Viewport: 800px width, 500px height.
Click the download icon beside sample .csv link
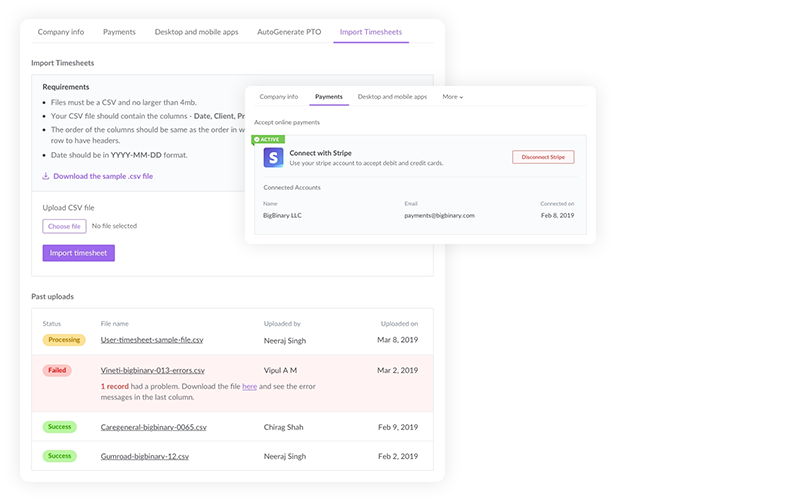46,176
